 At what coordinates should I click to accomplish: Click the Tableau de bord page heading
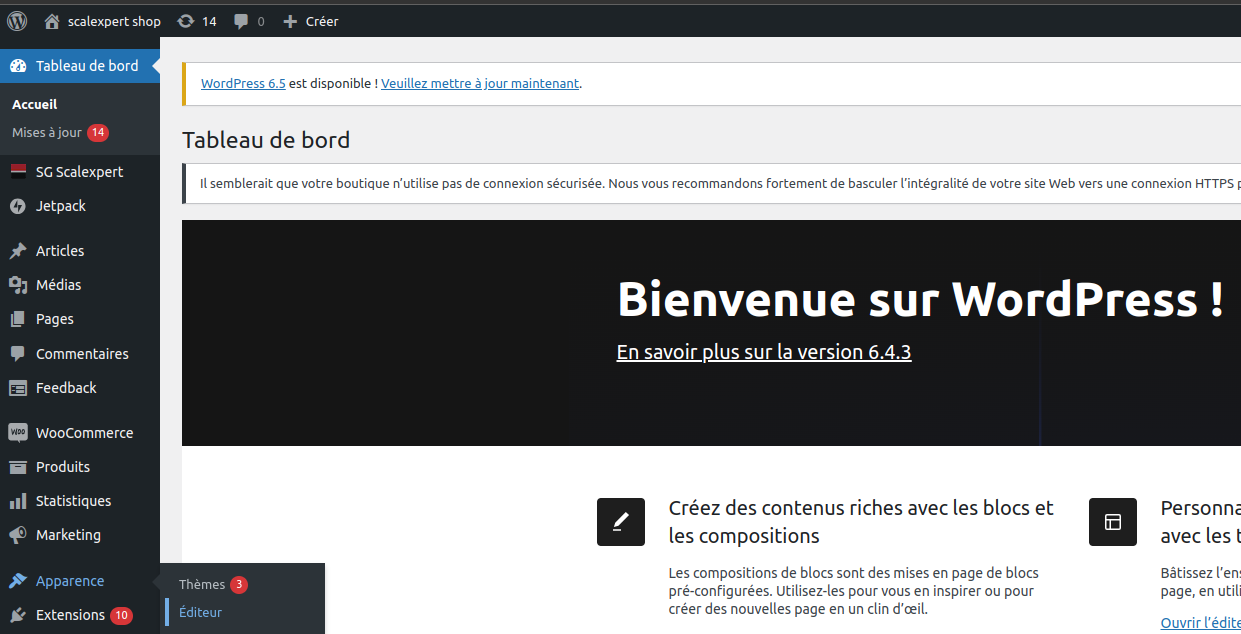(x=266, y=139)
